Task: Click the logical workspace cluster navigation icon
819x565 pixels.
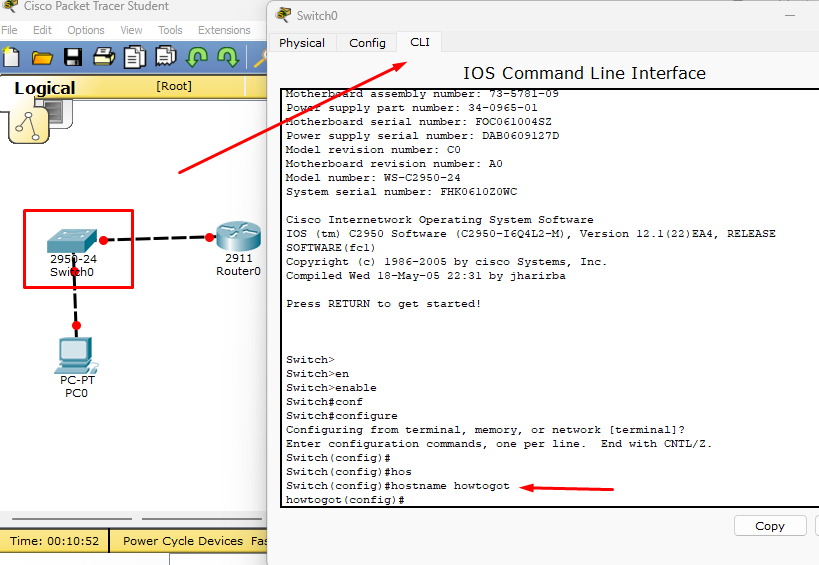Action: [x=29, y=125]
